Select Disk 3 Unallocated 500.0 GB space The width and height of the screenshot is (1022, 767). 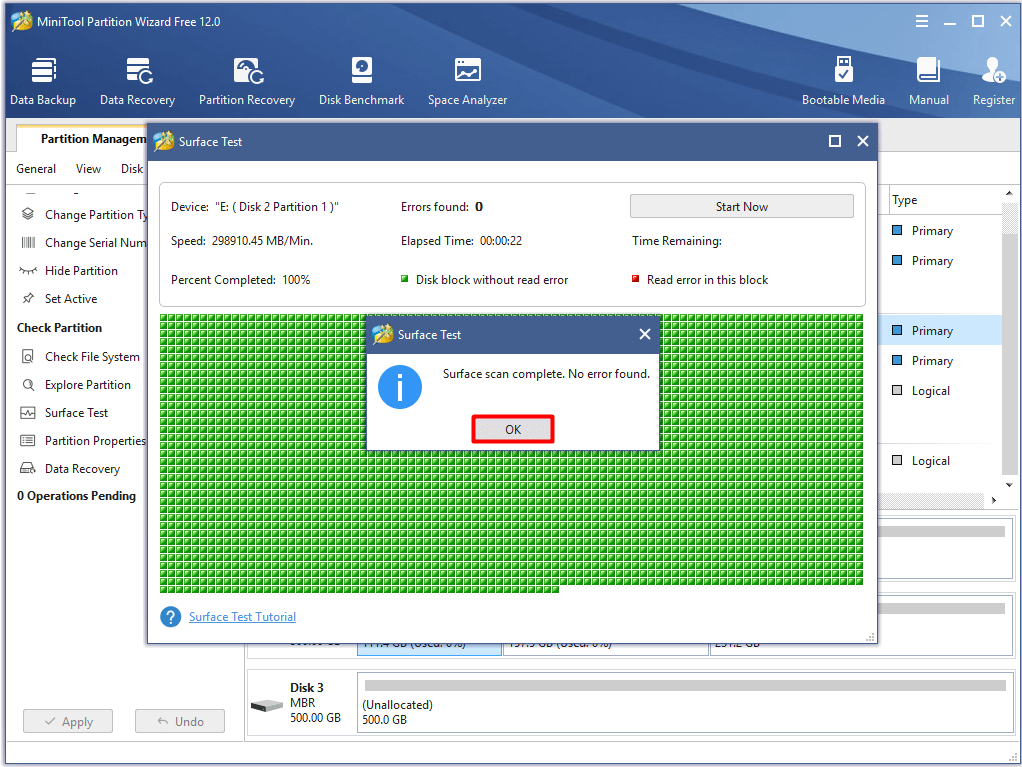point(684,703)
